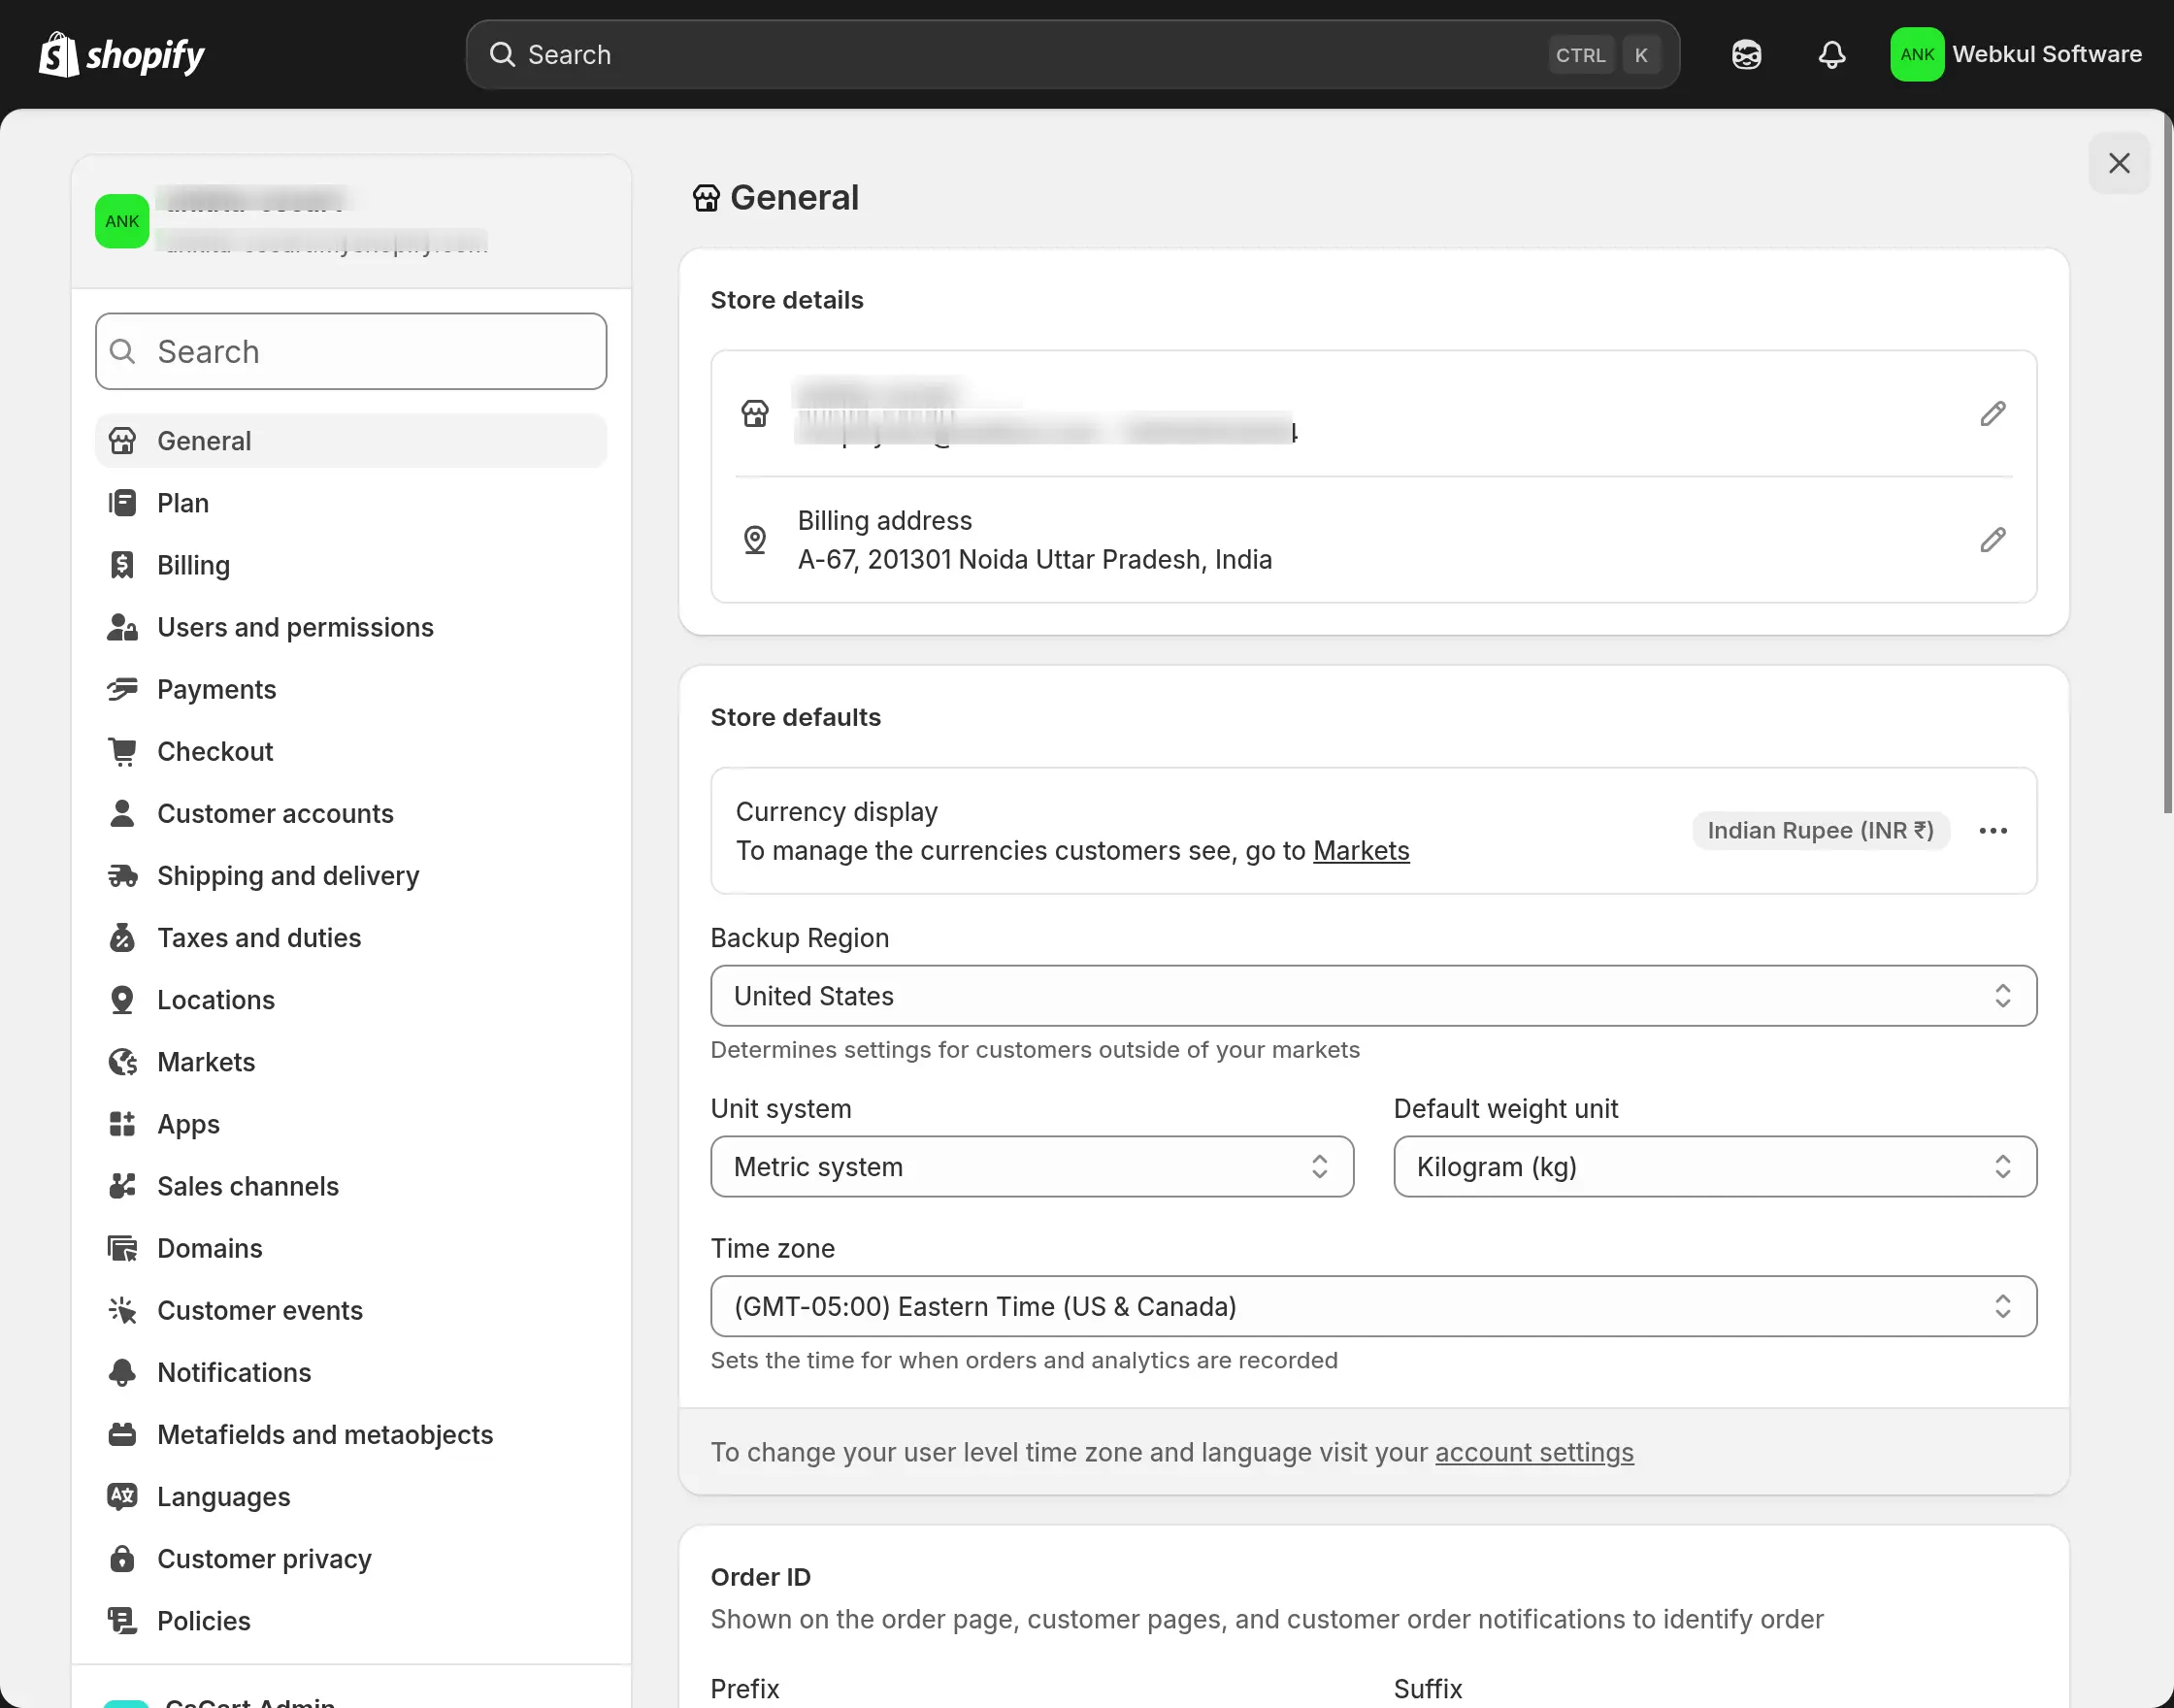Go to the Checkout settings section
Viewport: 2174px width, 1708px height.
pyautogui.click(x=215, y=752)
